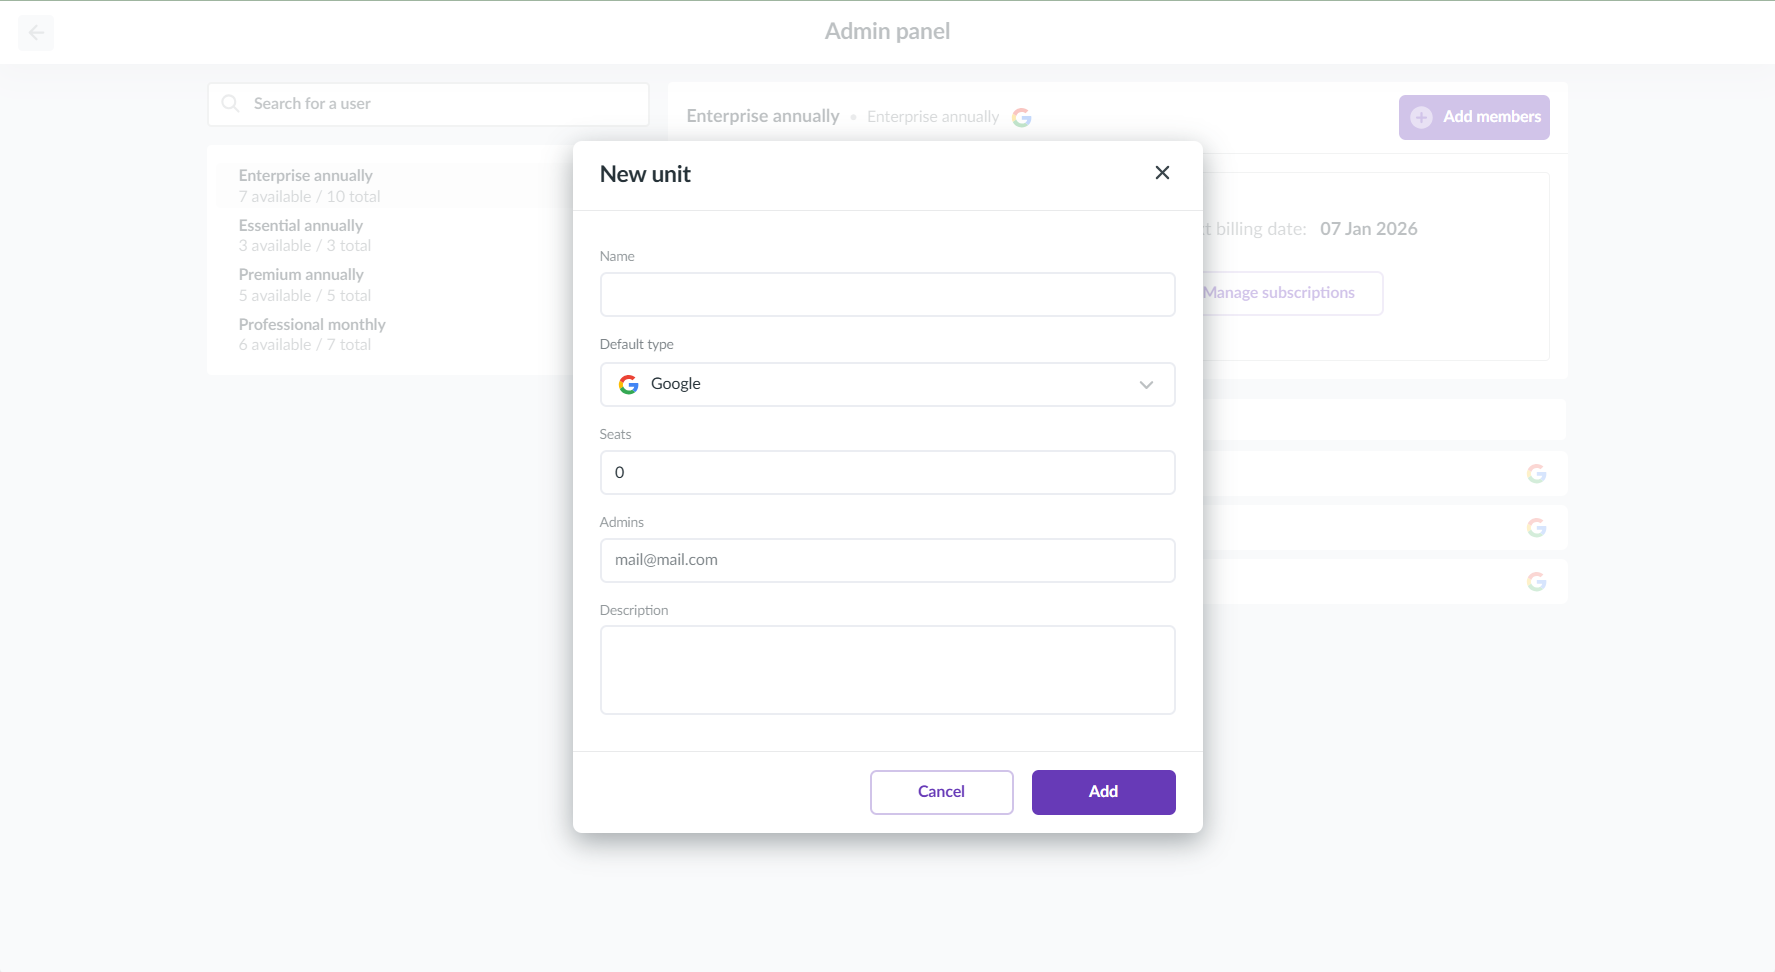The image size is (1775, 972).
Task: Open the Google default type combo box
Action: click(x=886, y=384)
